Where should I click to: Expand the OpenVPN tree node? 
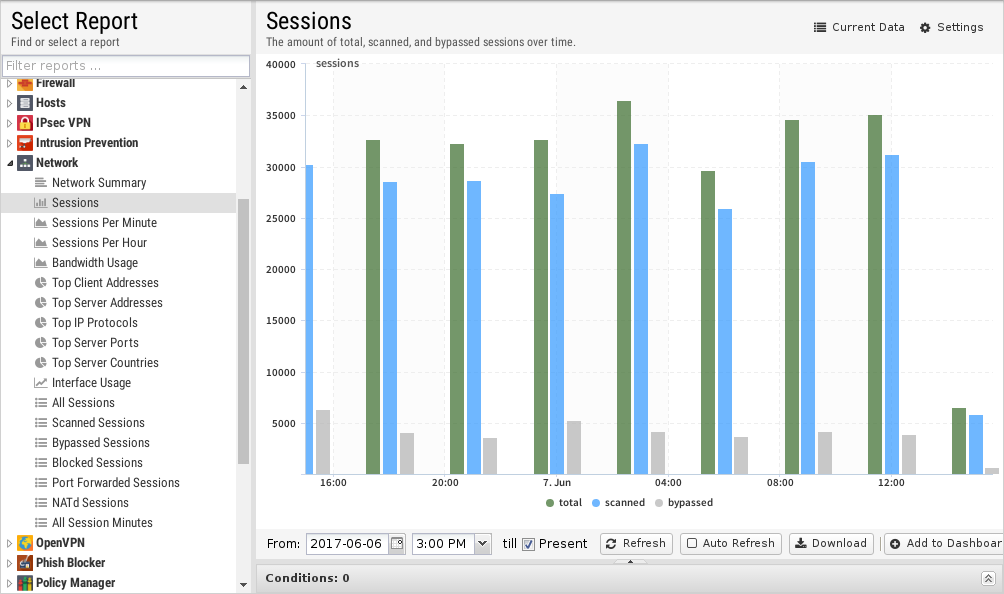(x=9, y=543)
